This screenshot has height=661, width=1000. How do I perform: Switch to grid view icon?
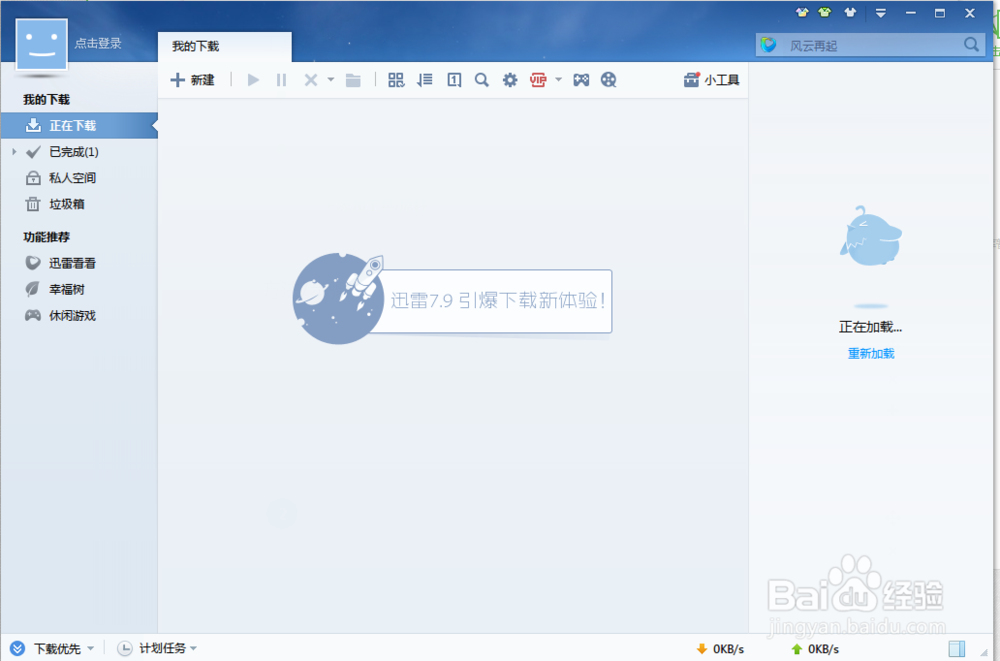396,80
